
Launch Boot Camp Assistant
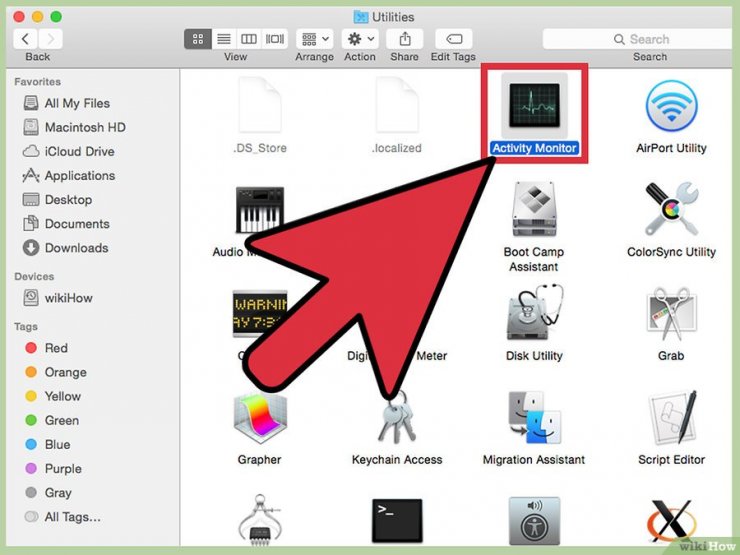click(x=533, y=211)
